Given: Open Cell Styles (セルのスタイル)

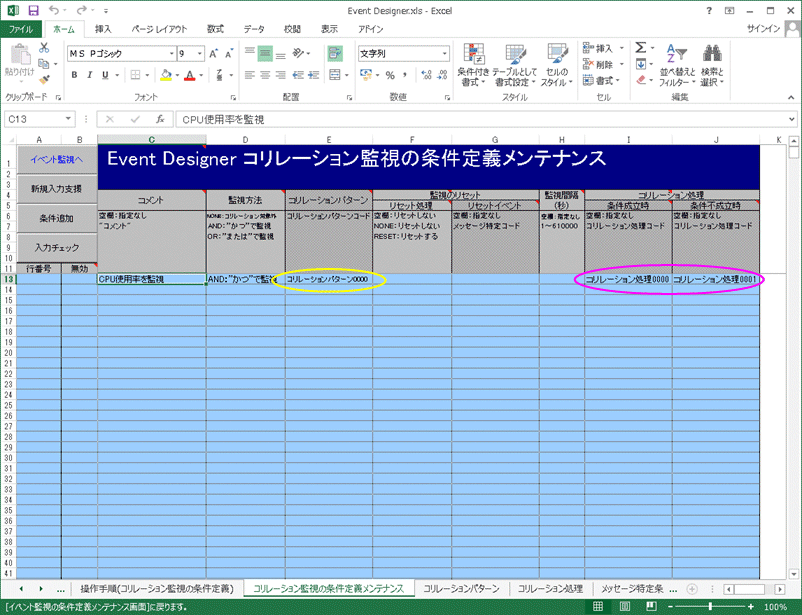Looking at the screenshot, I should pyautogui.click(x=556, y=64).
